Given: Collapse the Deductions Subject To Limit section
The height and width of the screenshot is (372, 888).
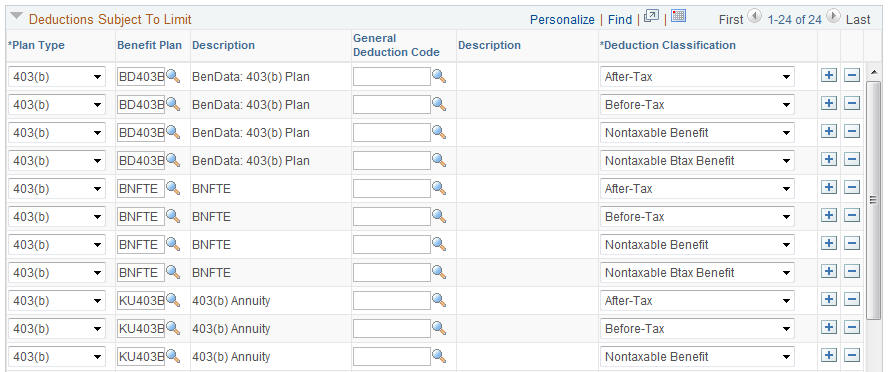Looking at the screenshot, I should (18, 18).
